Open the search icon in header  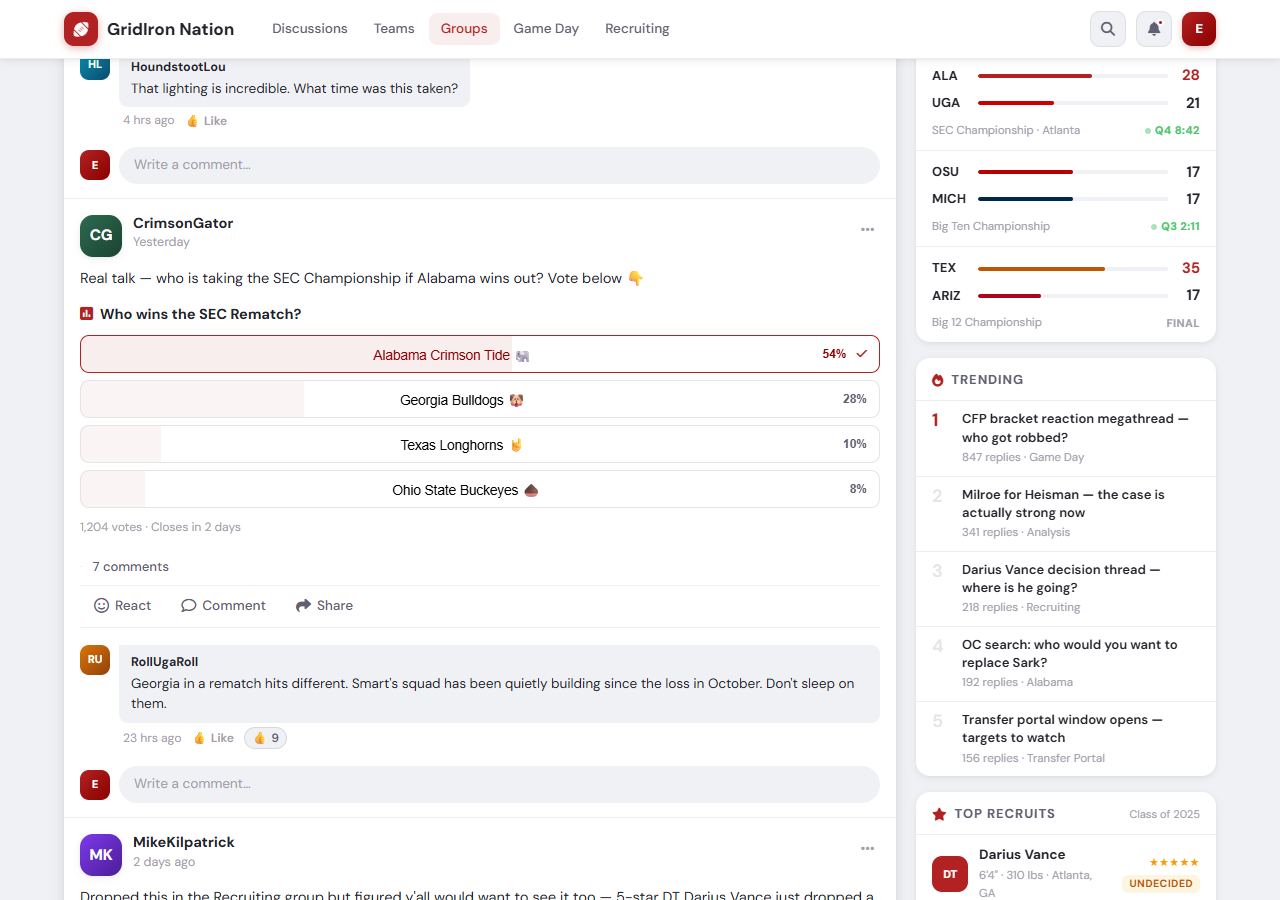click(x=1108, y=29)
